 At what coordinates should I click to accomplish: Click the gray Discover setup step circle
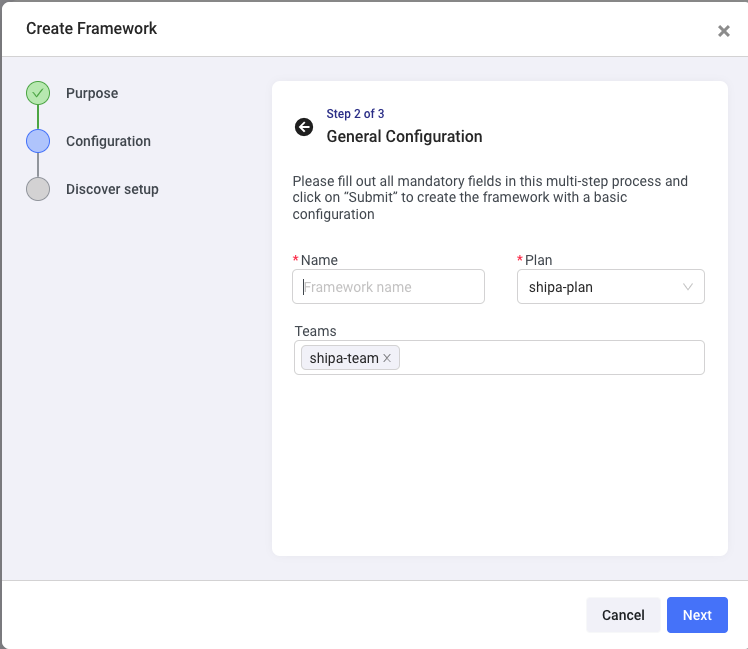pyautogui.click(x=38, y=189)
